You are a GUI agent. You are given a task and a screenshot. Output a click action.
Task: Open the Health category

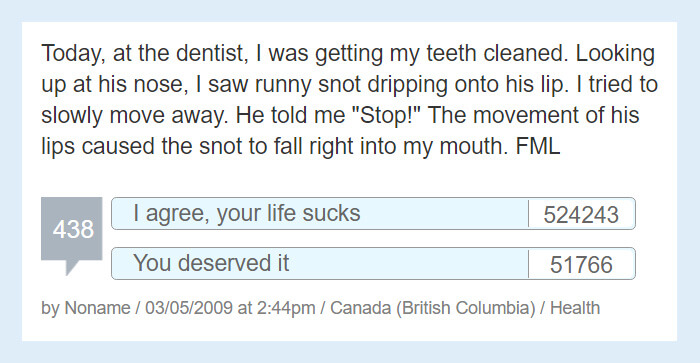tap(575, 308)
